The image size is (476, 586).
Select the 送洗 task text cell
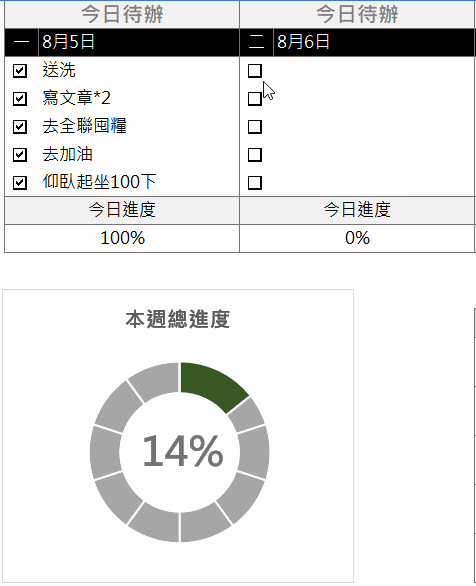click(139, 70)
